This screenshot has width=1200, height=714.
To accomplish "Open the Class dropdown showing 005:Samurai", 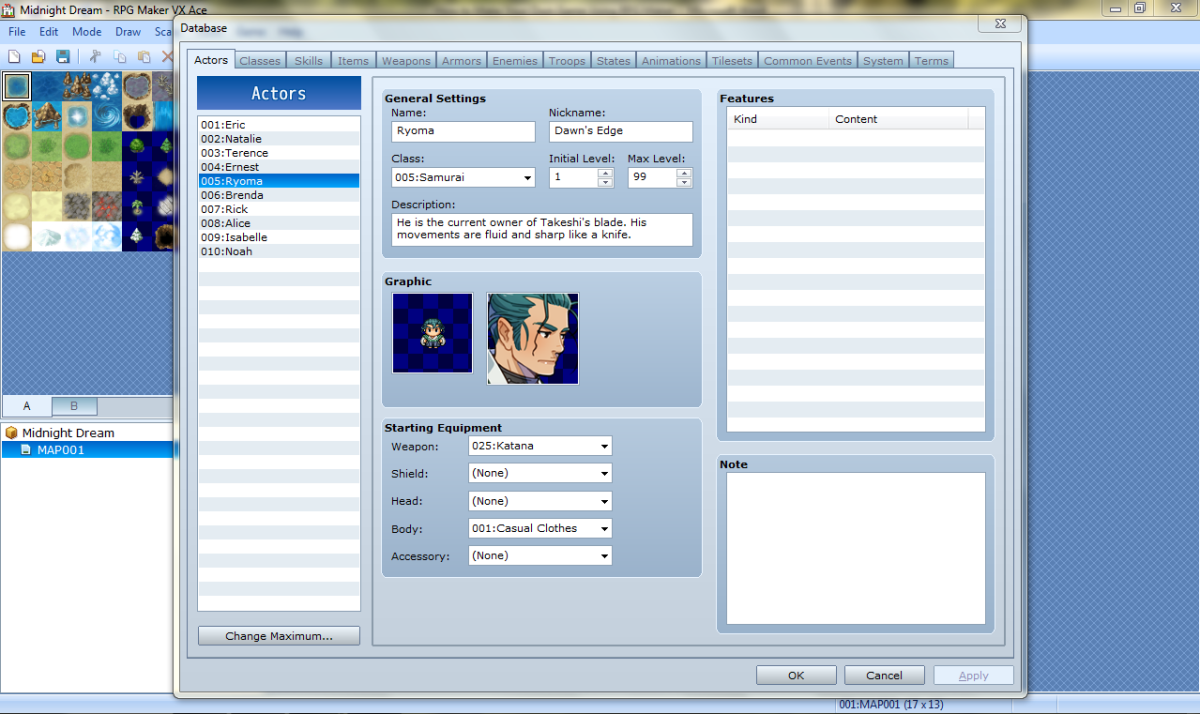I will [463, 178].
